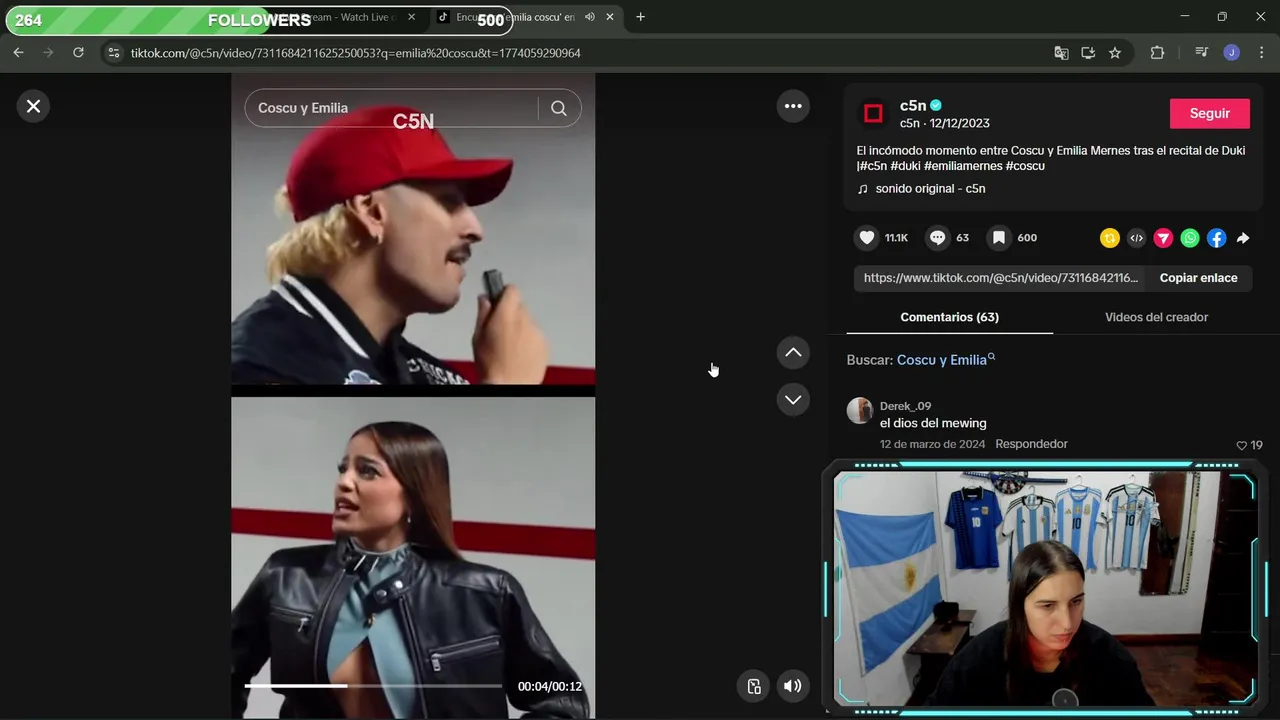1280x720 pixels.
Task: Reply to Derek_.09 via Respondedor
Action: tap(1031, 444)
